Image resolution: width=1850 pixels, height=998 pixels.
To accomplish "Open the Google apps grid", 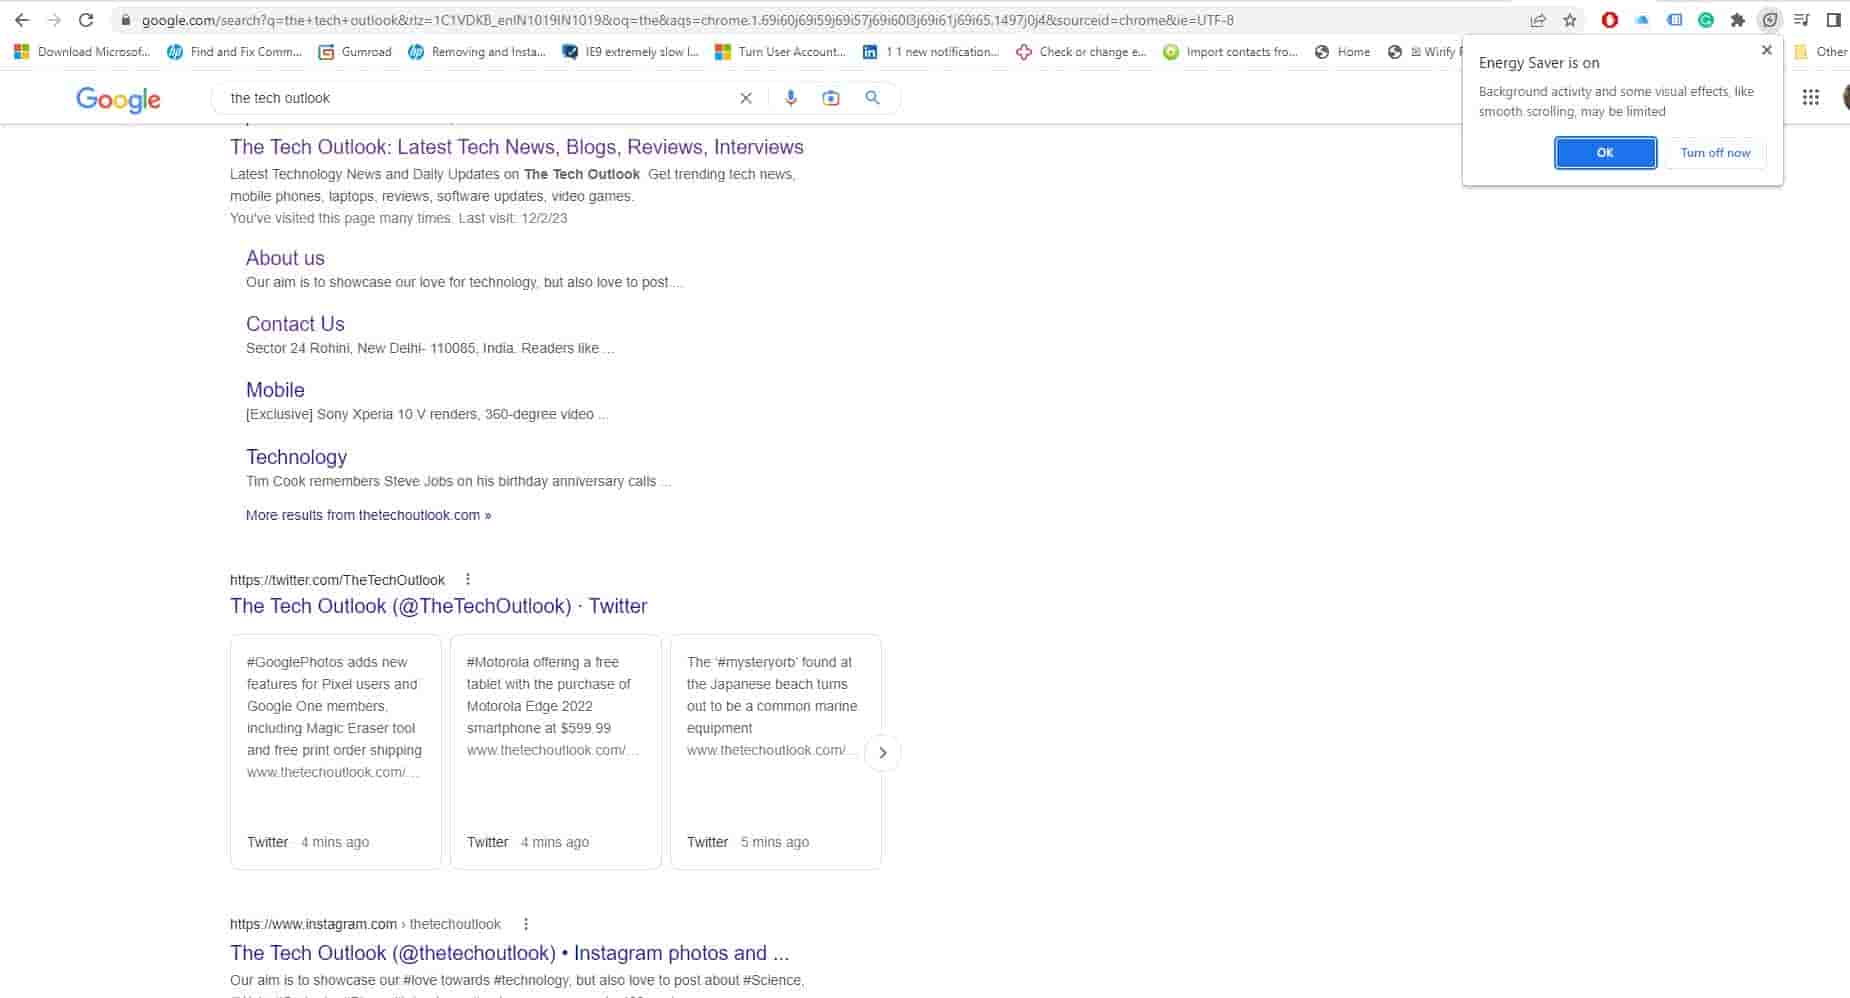I will 1810,98.
